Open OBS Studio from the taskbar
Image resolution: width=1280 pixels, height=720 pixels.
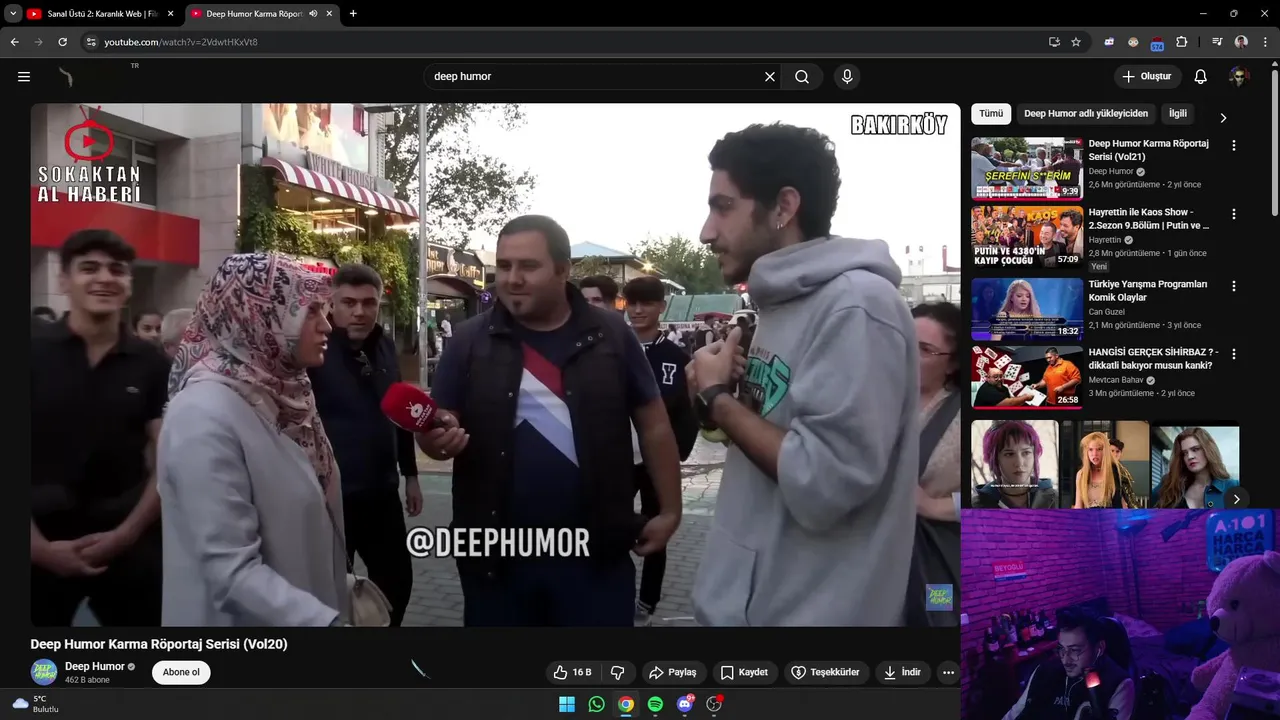714,704
